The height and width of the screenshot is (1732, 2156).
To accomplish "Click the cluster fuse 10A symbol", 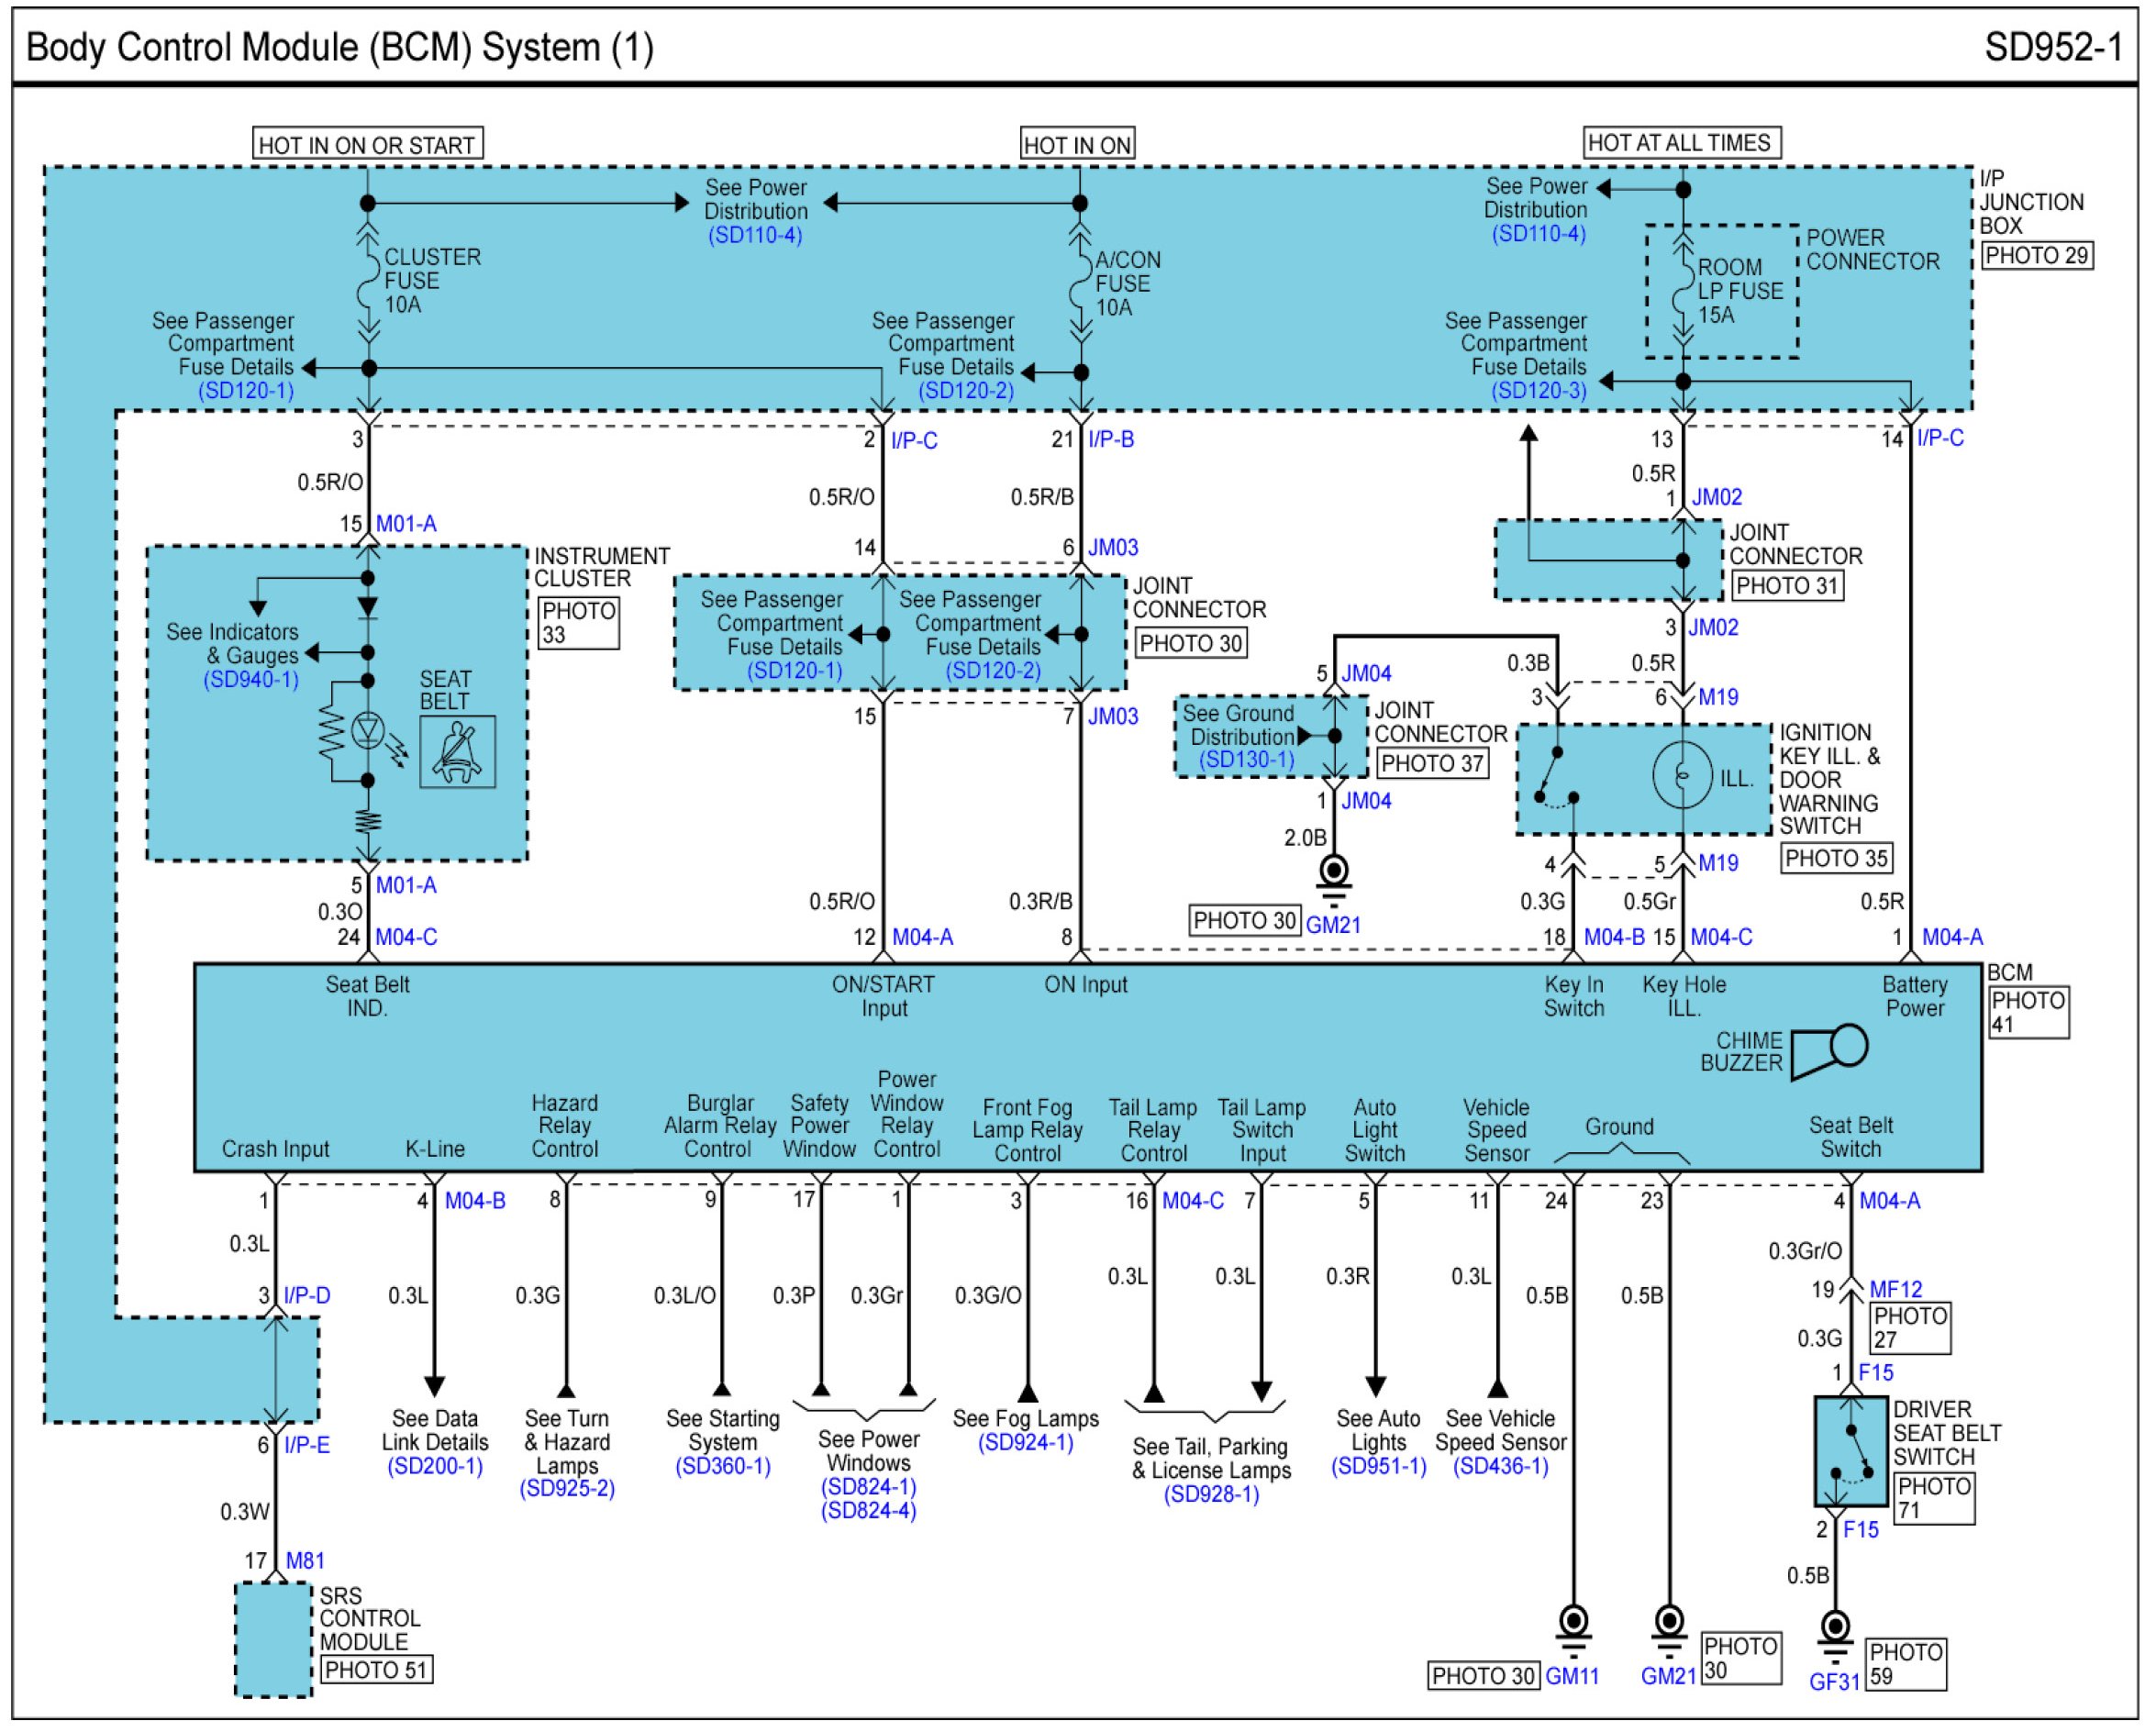I will (368, 281).
